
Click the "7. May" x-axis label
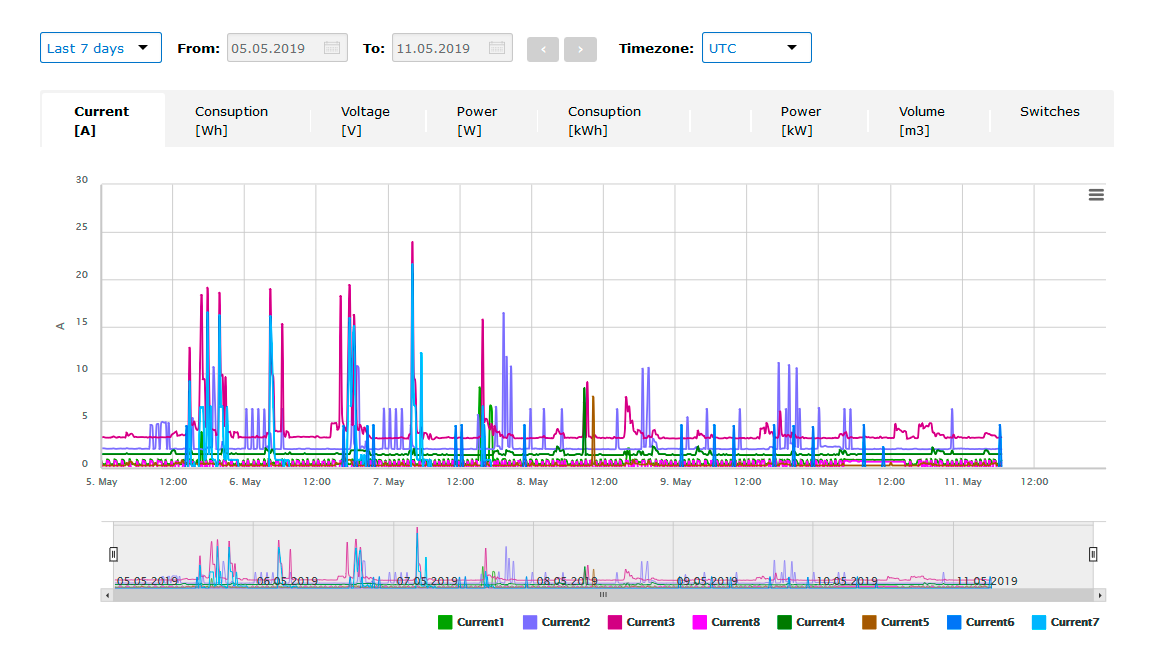coord(389,482)
